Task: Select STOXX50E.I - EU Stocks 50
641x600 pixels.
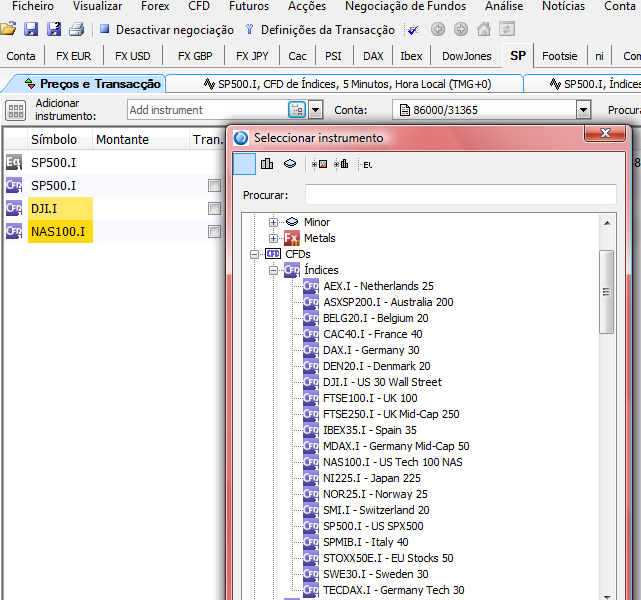Action: (x=388, y=558)
